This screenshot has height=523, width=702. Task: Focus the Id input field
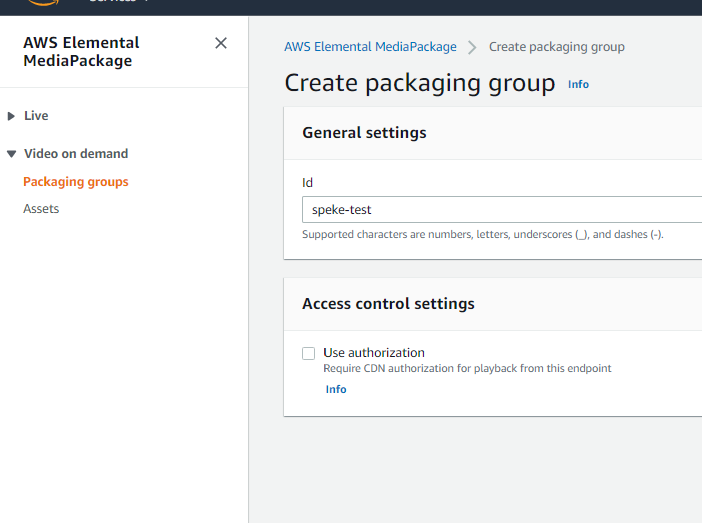(500, 210)
